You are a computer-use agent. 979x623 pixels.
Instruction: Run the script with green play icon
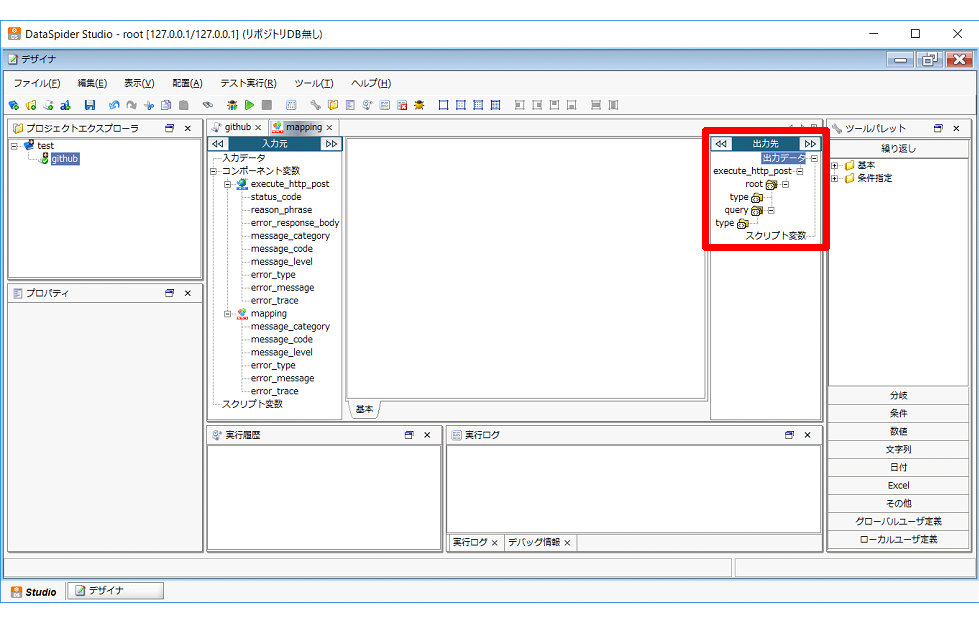pyautogui.click(x=249, y=105)
